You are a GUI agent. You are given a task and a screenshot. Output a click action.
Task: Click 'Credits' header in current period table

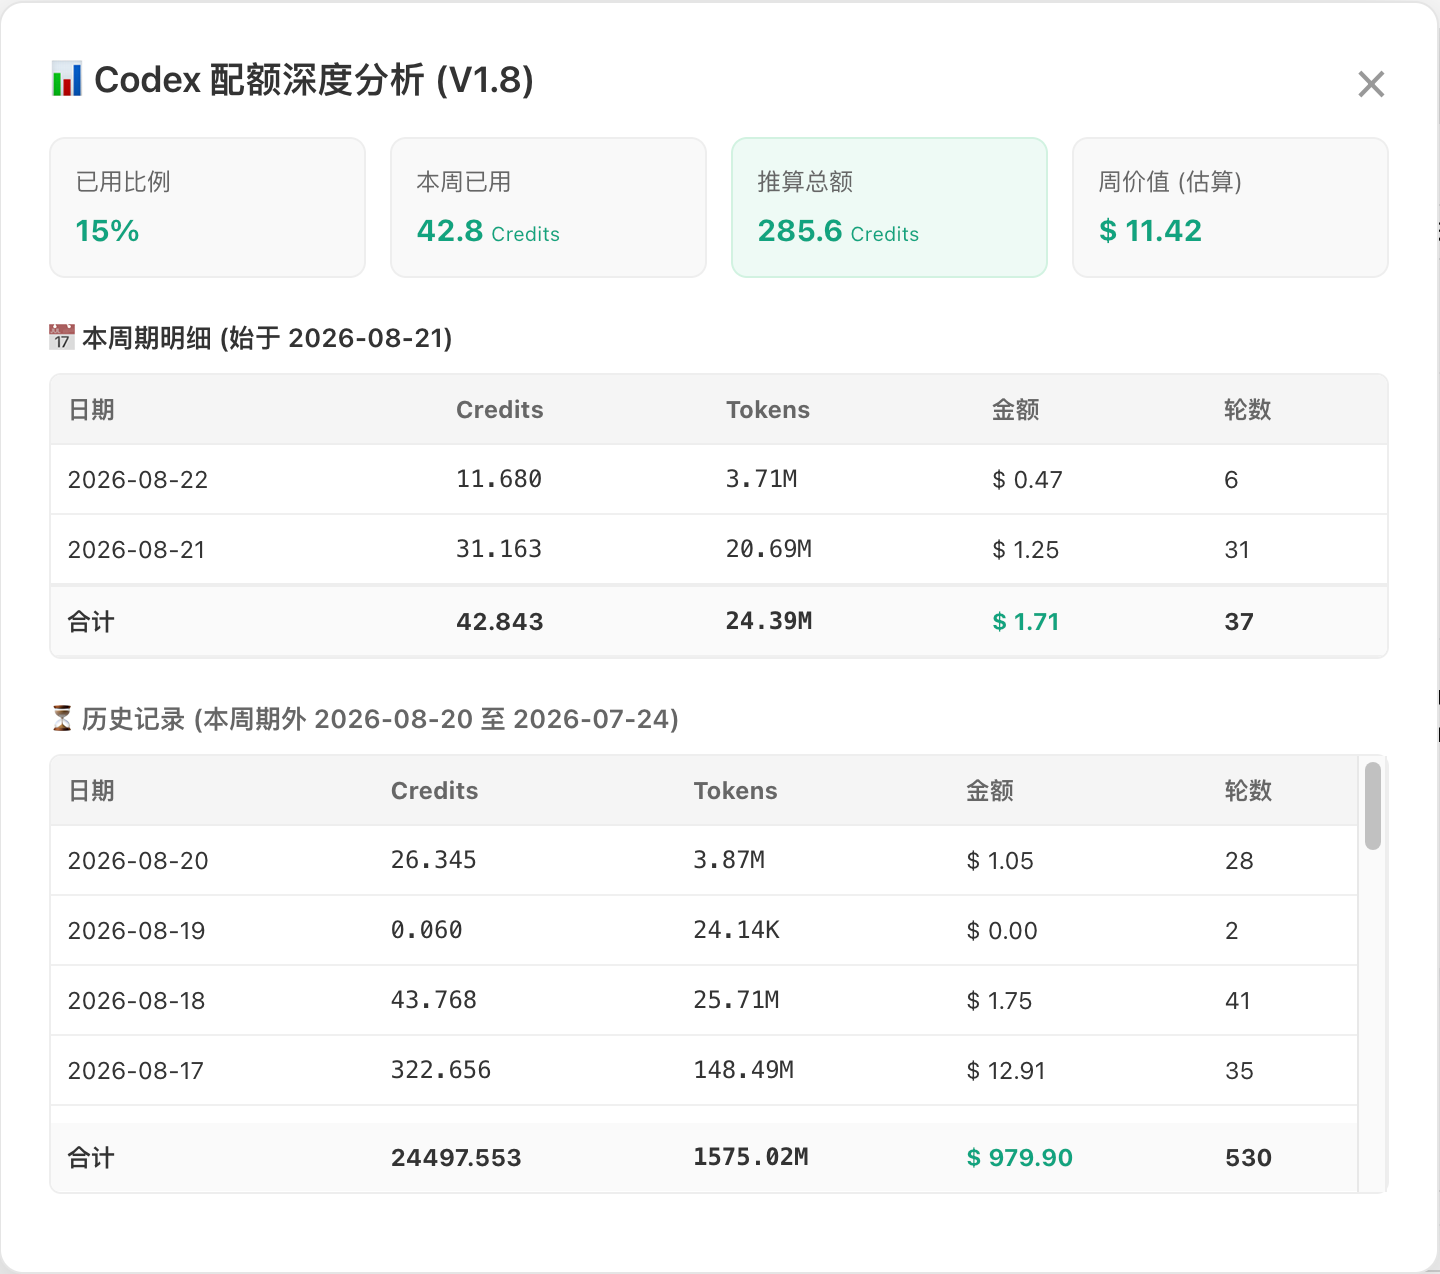click(x=500, y=410)
